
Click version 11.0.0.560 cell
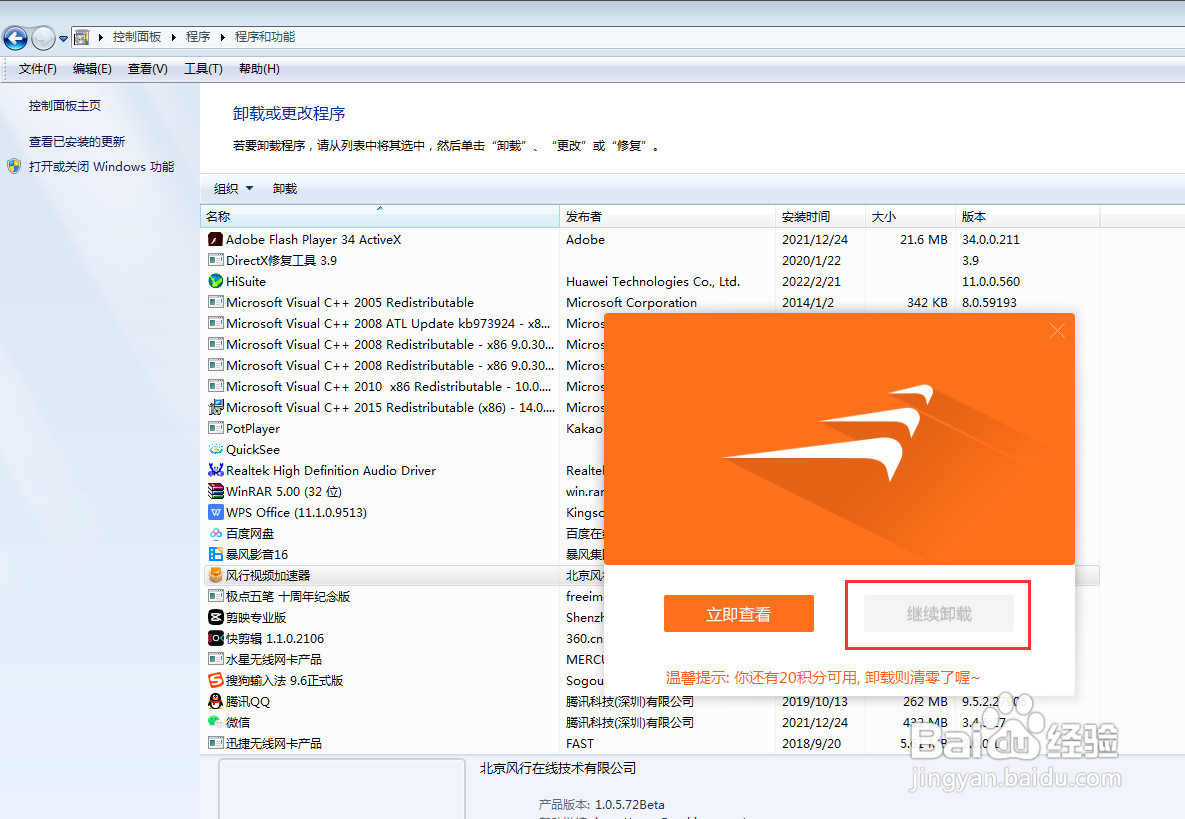point(991,281)
